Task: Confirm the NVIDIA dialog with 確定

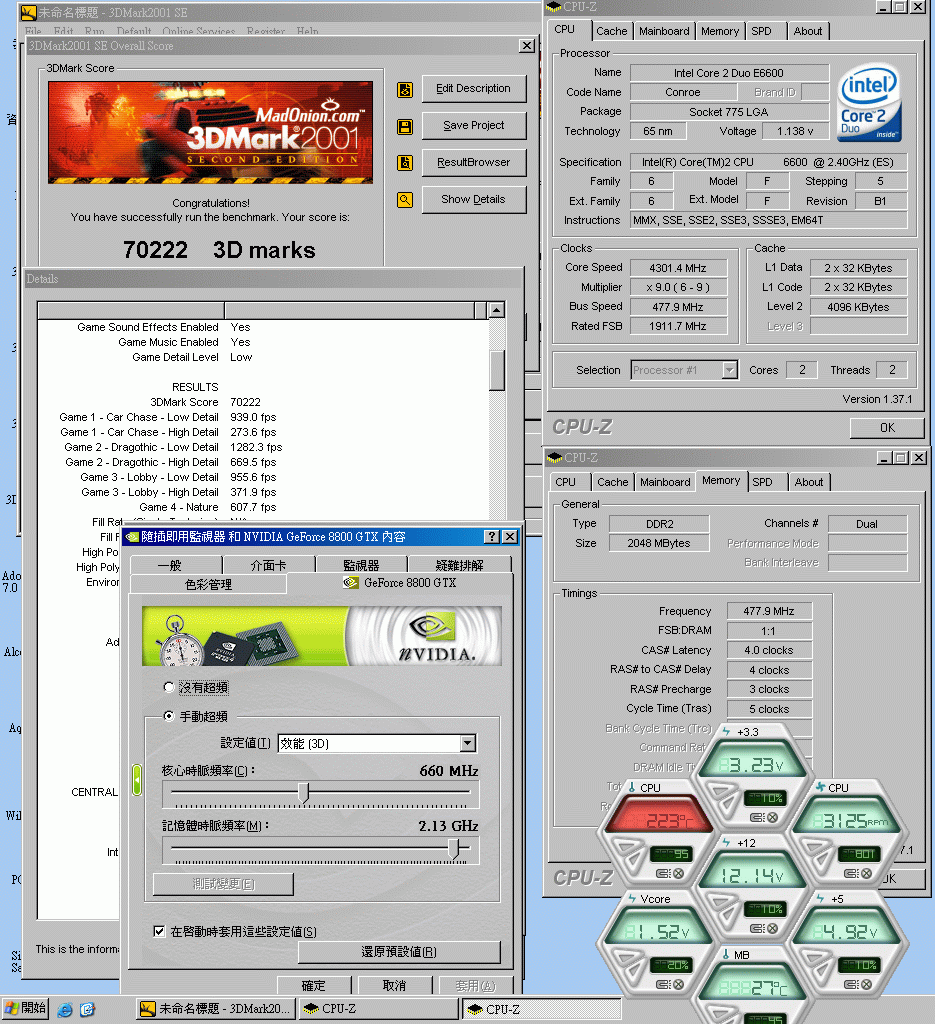Action: pos(313,985)
